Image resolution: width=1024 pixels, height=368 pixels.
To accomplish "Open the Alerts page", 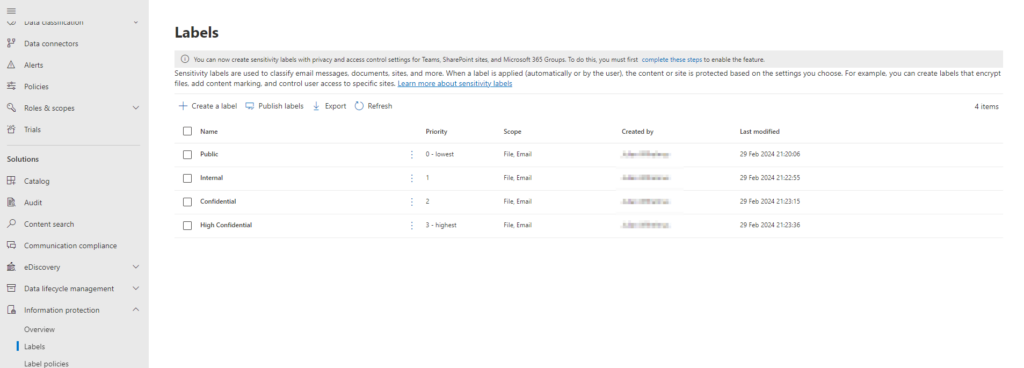I will (x=33, y=65).
